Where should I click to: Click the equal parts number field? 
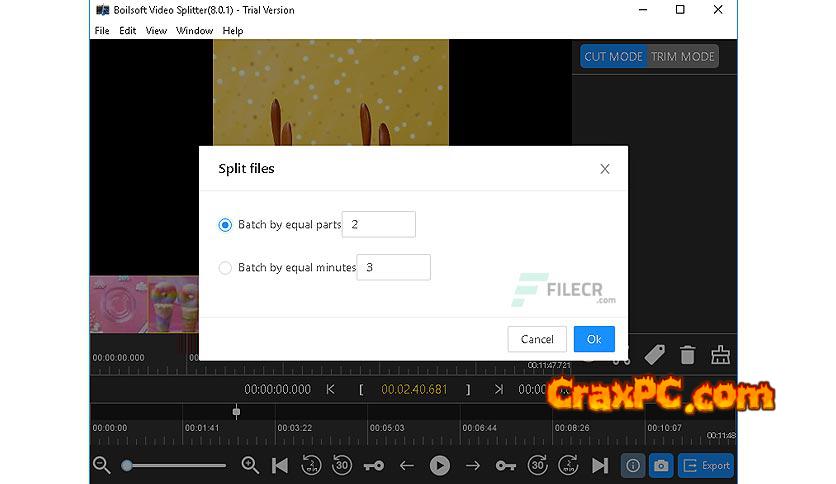379,225
